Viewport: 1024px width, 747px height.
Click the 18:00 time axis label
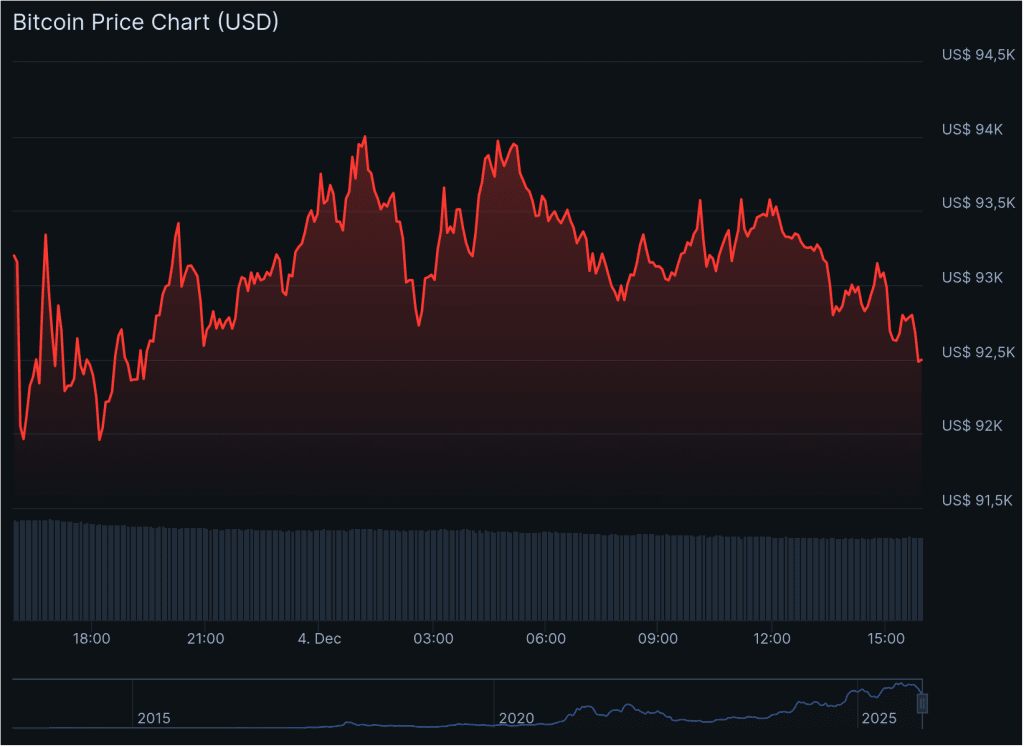click(92, 638)
